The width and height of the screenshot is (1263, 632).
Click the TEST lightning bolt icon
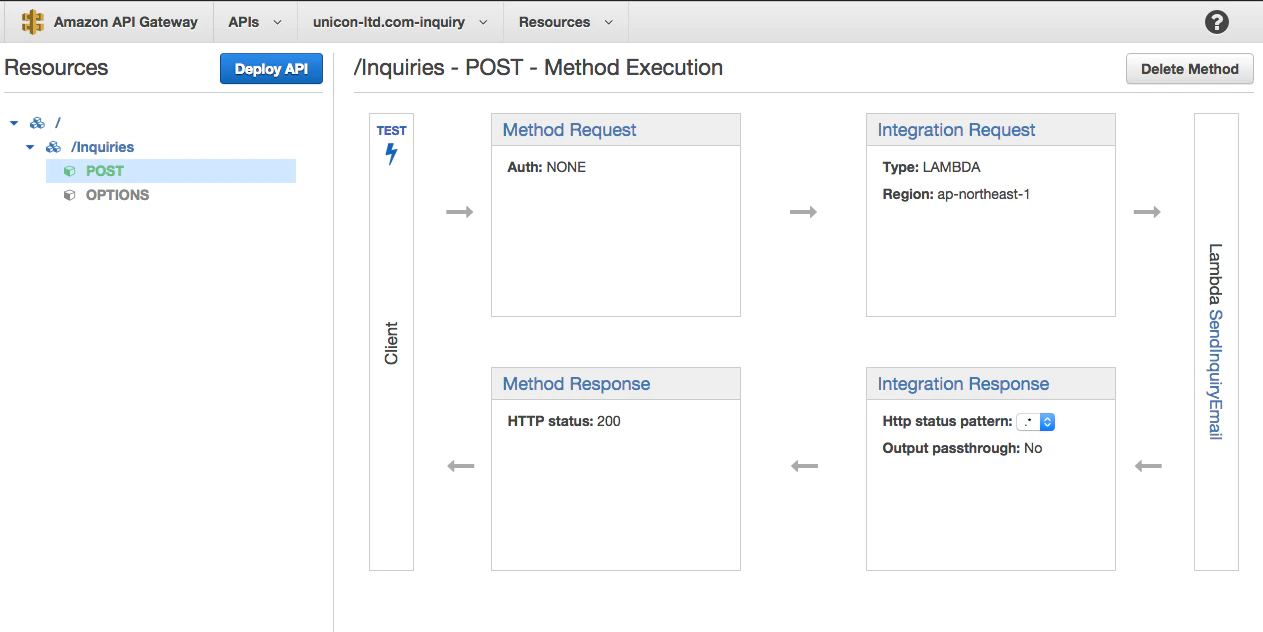point(391,154)
